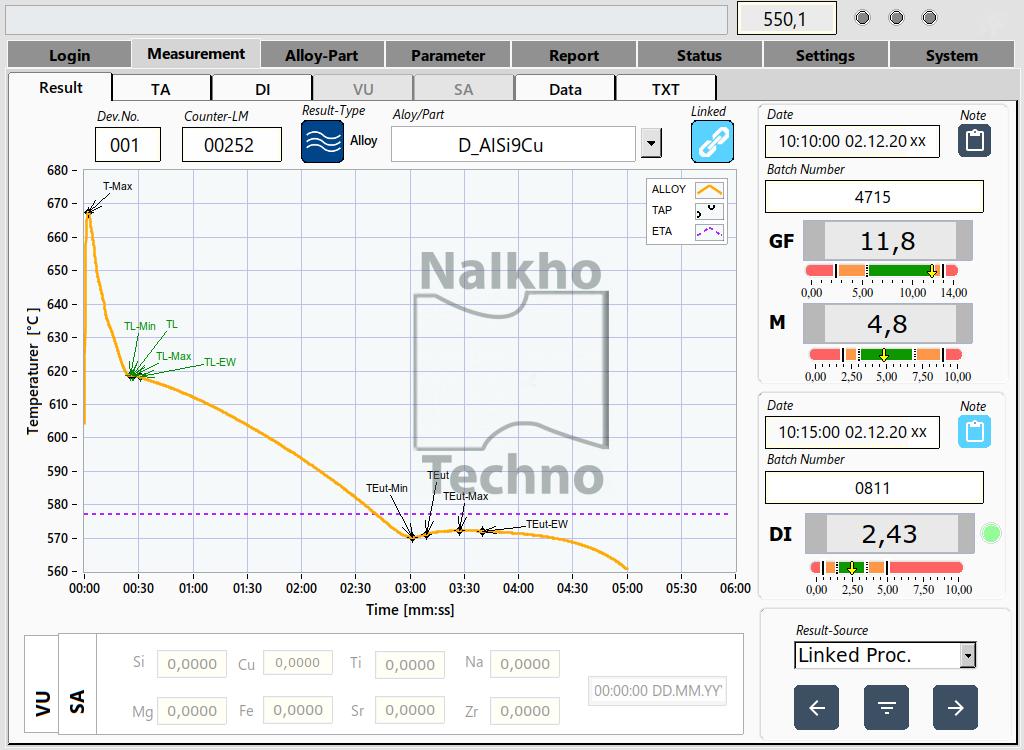Switch to the DI sub-tab
The width and height of the screenshot is (1024, 750).
262,88
